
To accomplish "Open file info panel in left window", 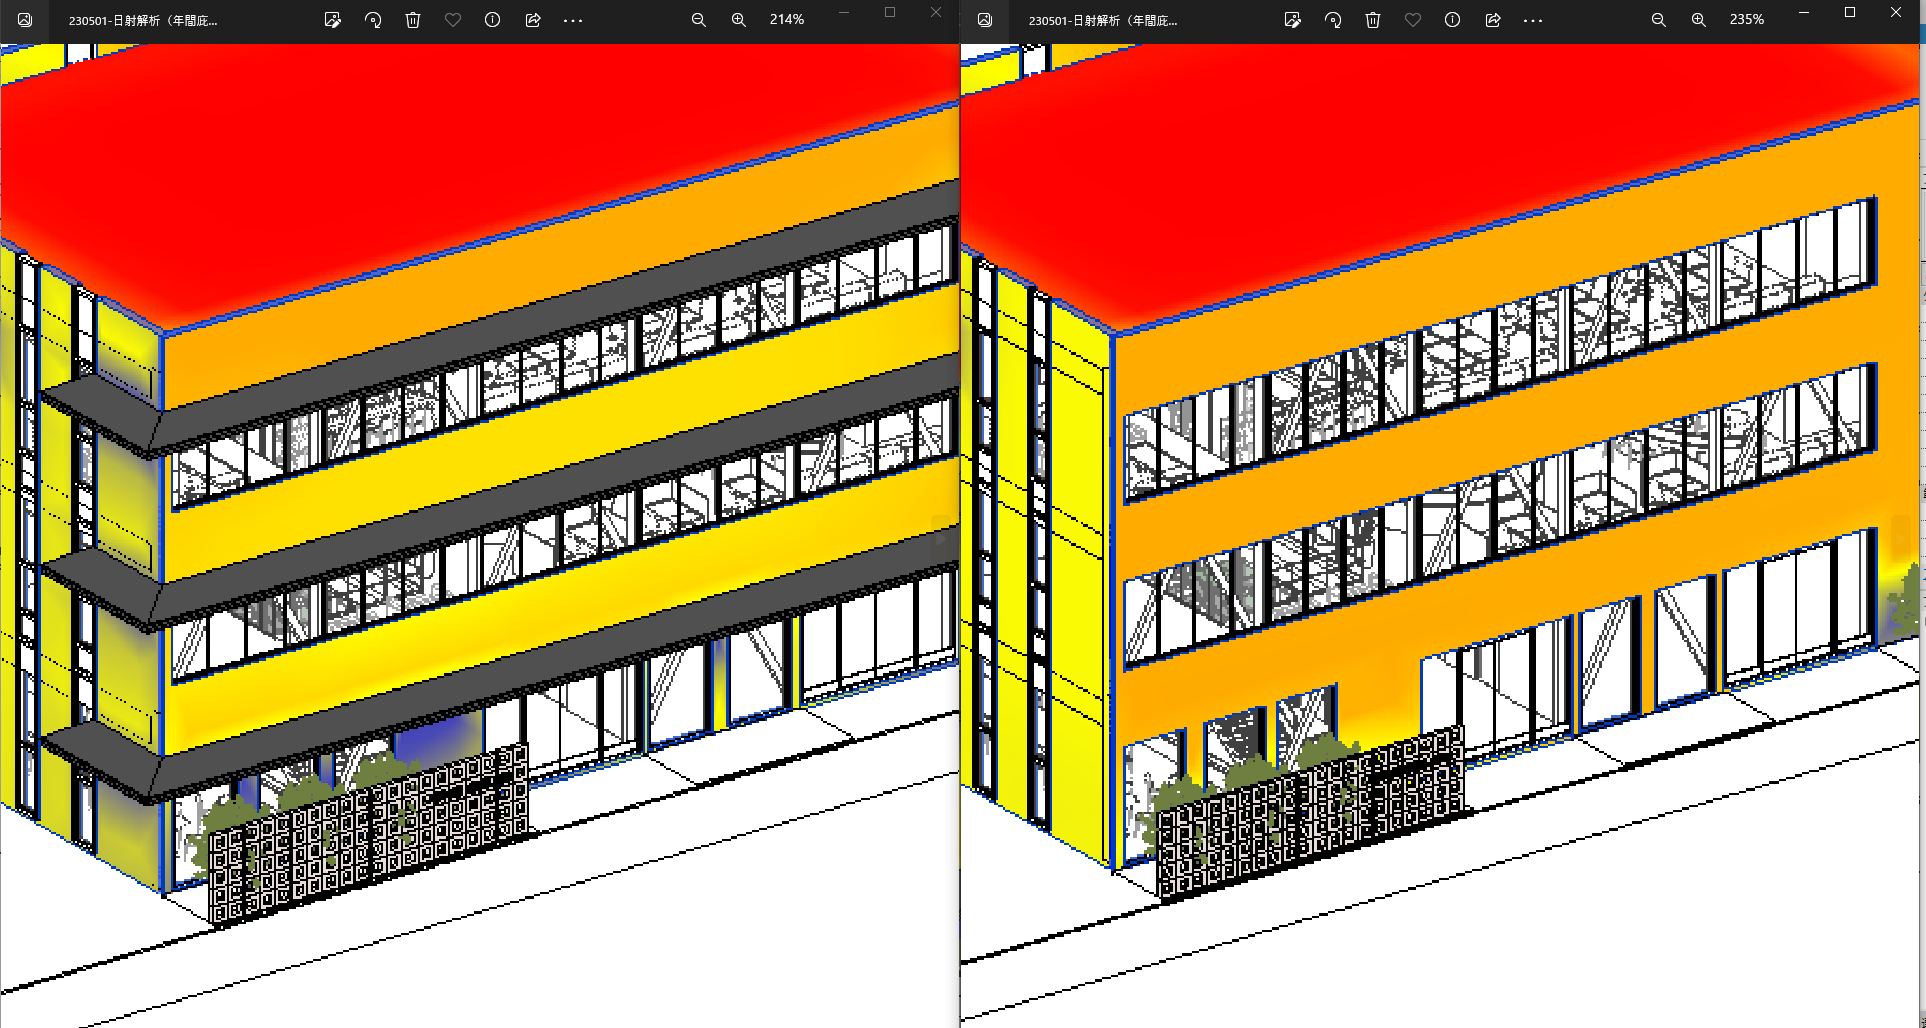I will (x=493, y=20).
